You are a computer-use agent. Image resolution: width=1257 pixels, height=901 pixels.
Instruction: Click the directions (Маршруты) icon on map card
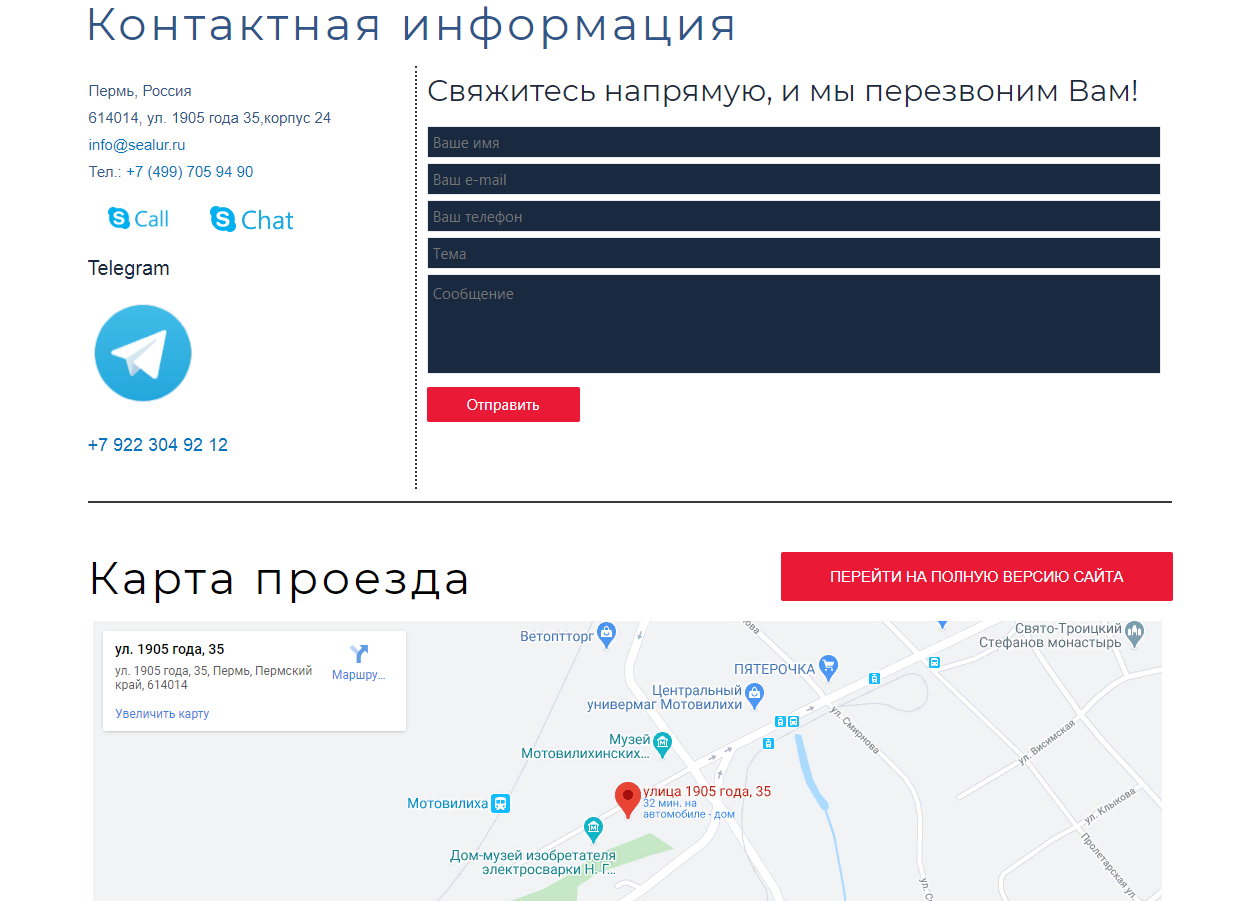pos(359,654)
